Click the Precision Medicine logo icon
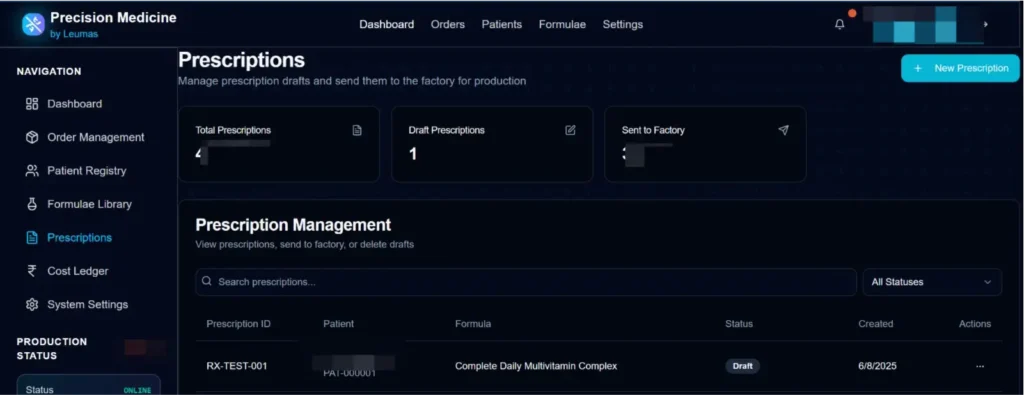The height and width of the screenshot is (395, 1024). (33, 24)
